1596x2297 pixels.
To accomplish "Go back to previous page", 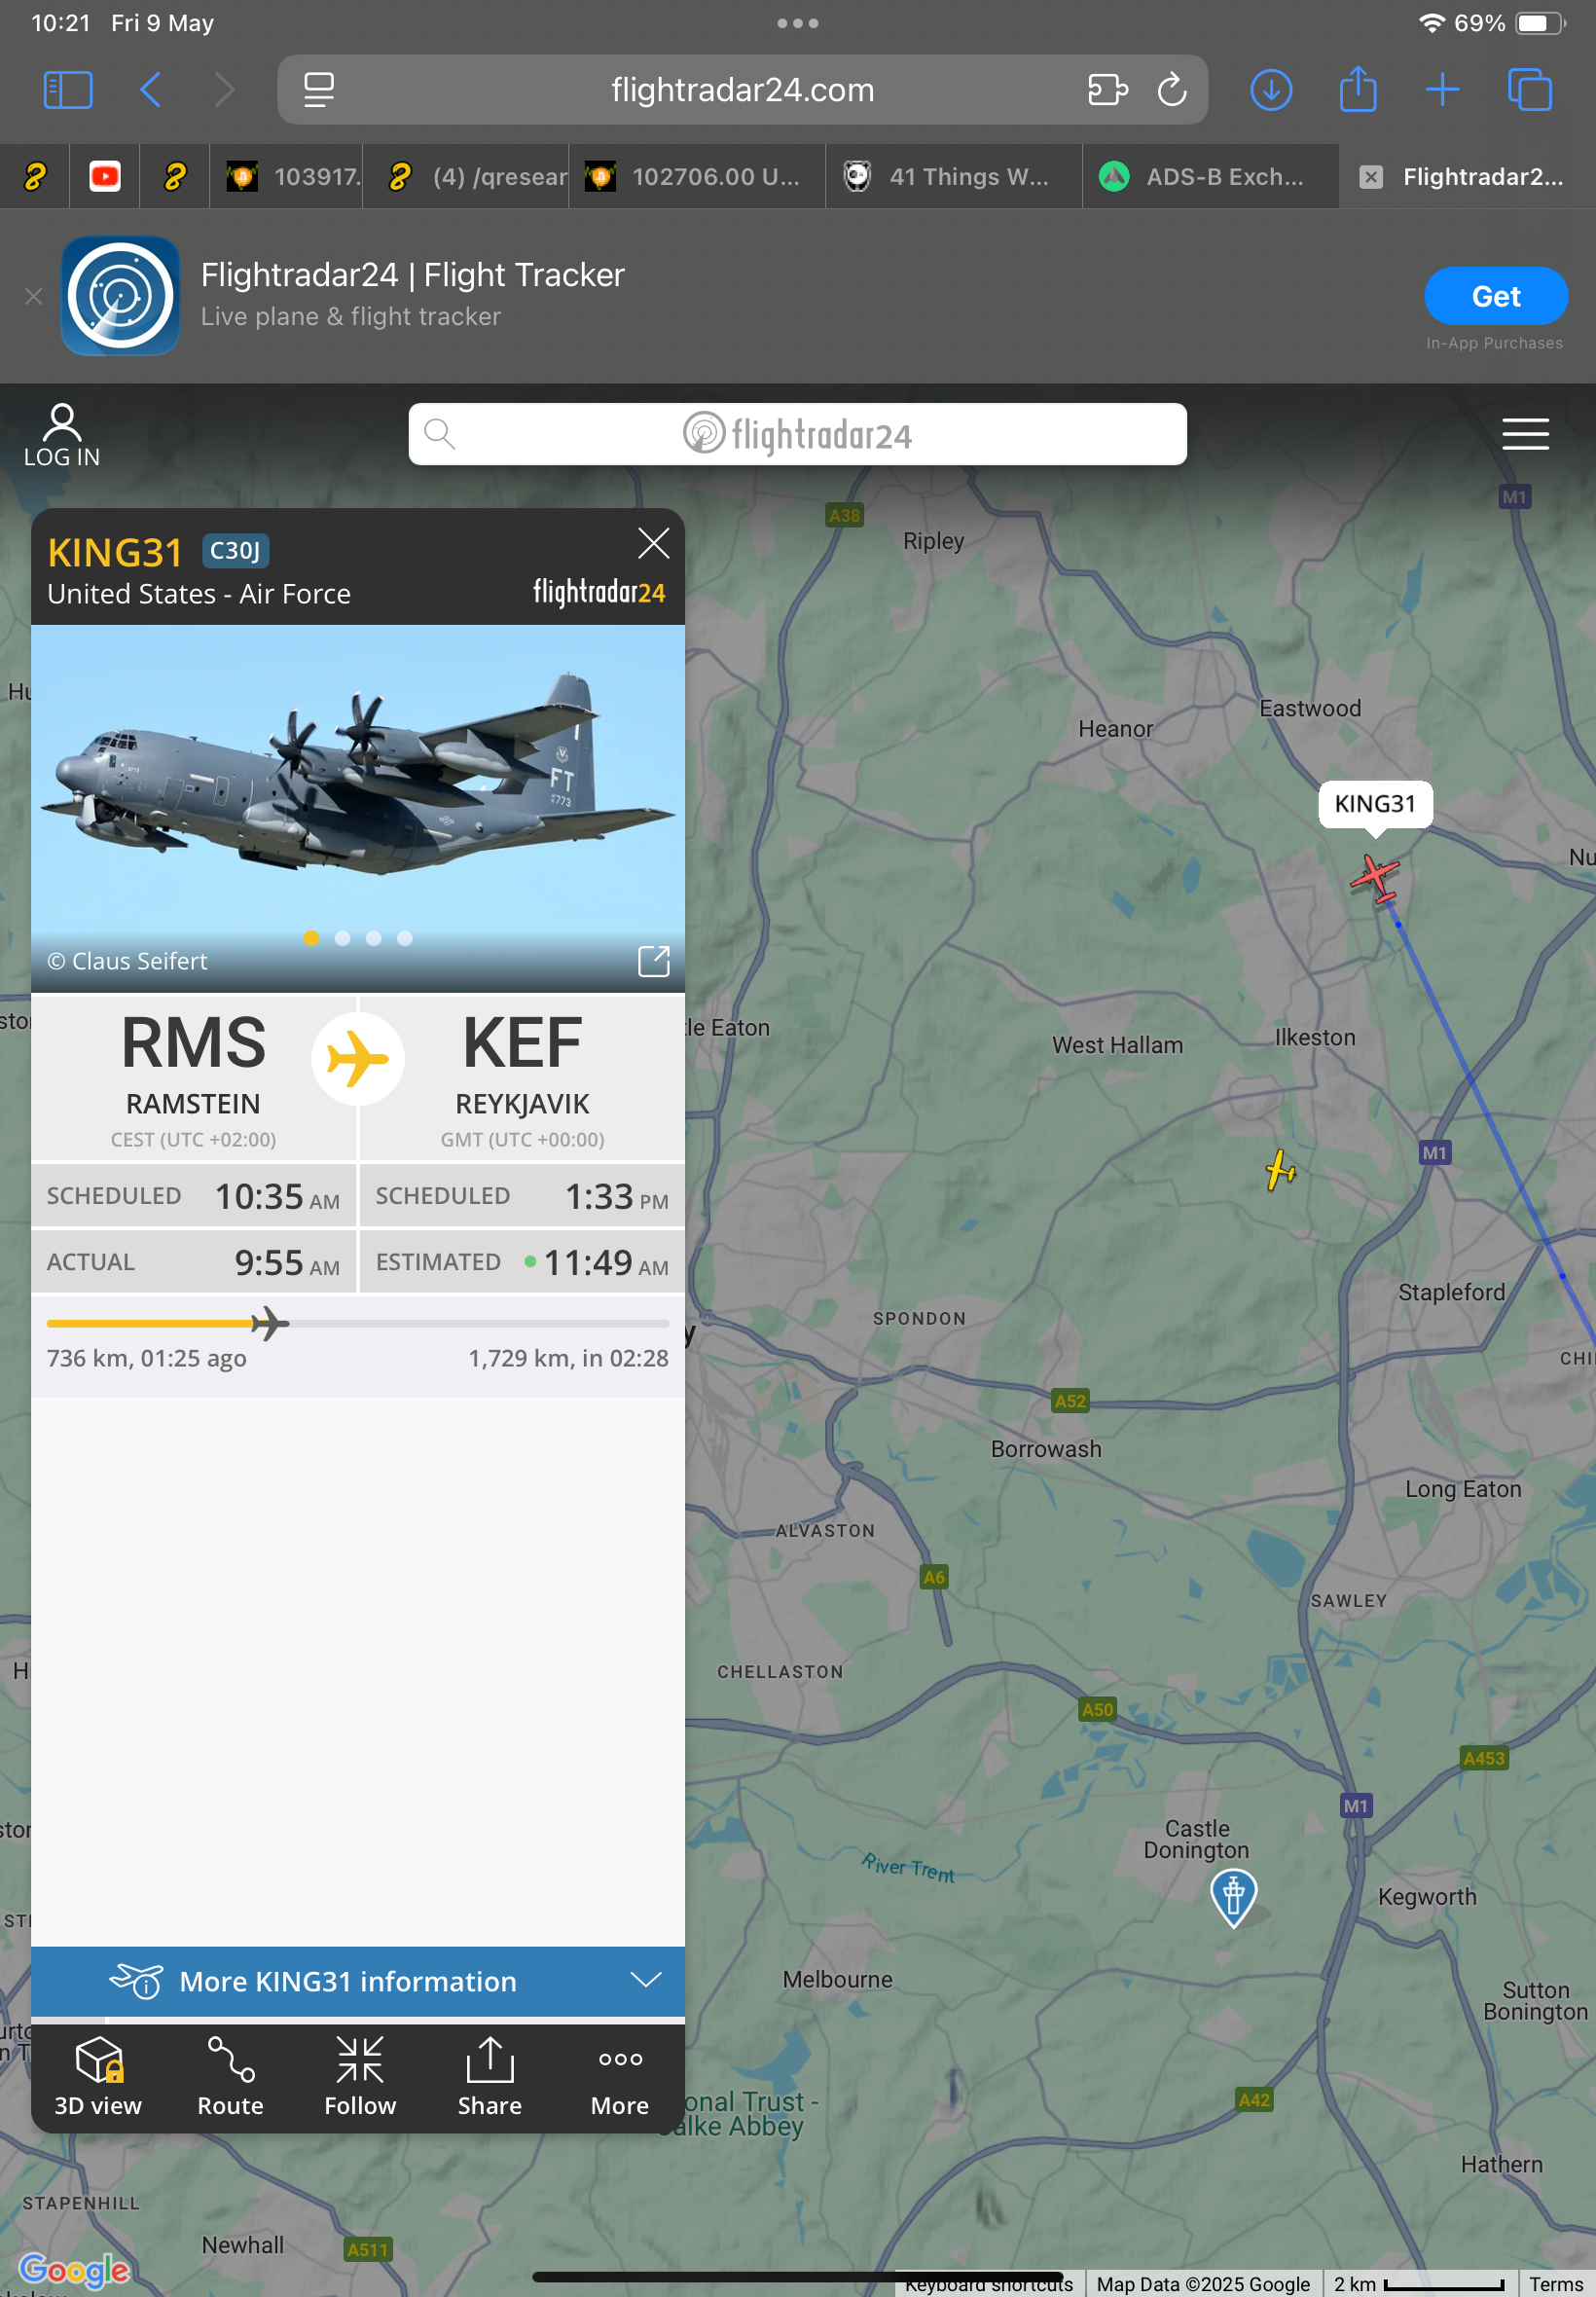I will coord(150,90).
